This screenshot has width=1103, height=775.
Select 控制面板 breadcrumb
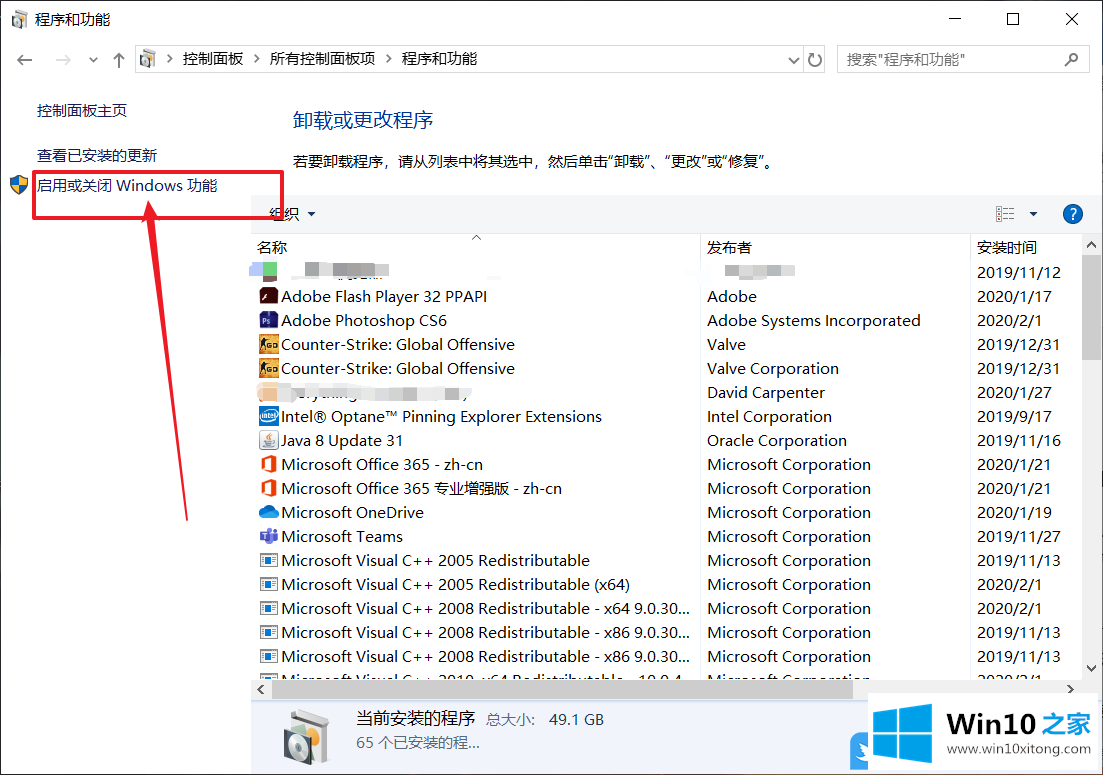212,59
